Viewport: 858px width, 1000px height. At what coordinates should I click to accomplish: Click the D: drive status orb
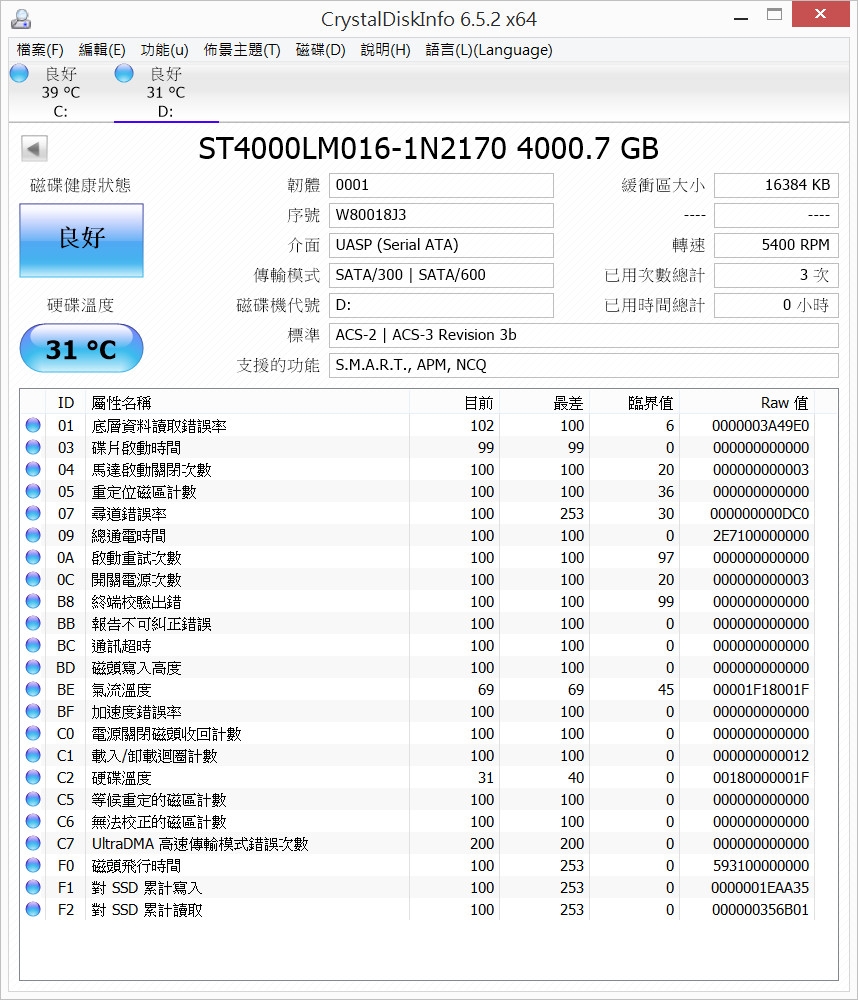124,73
